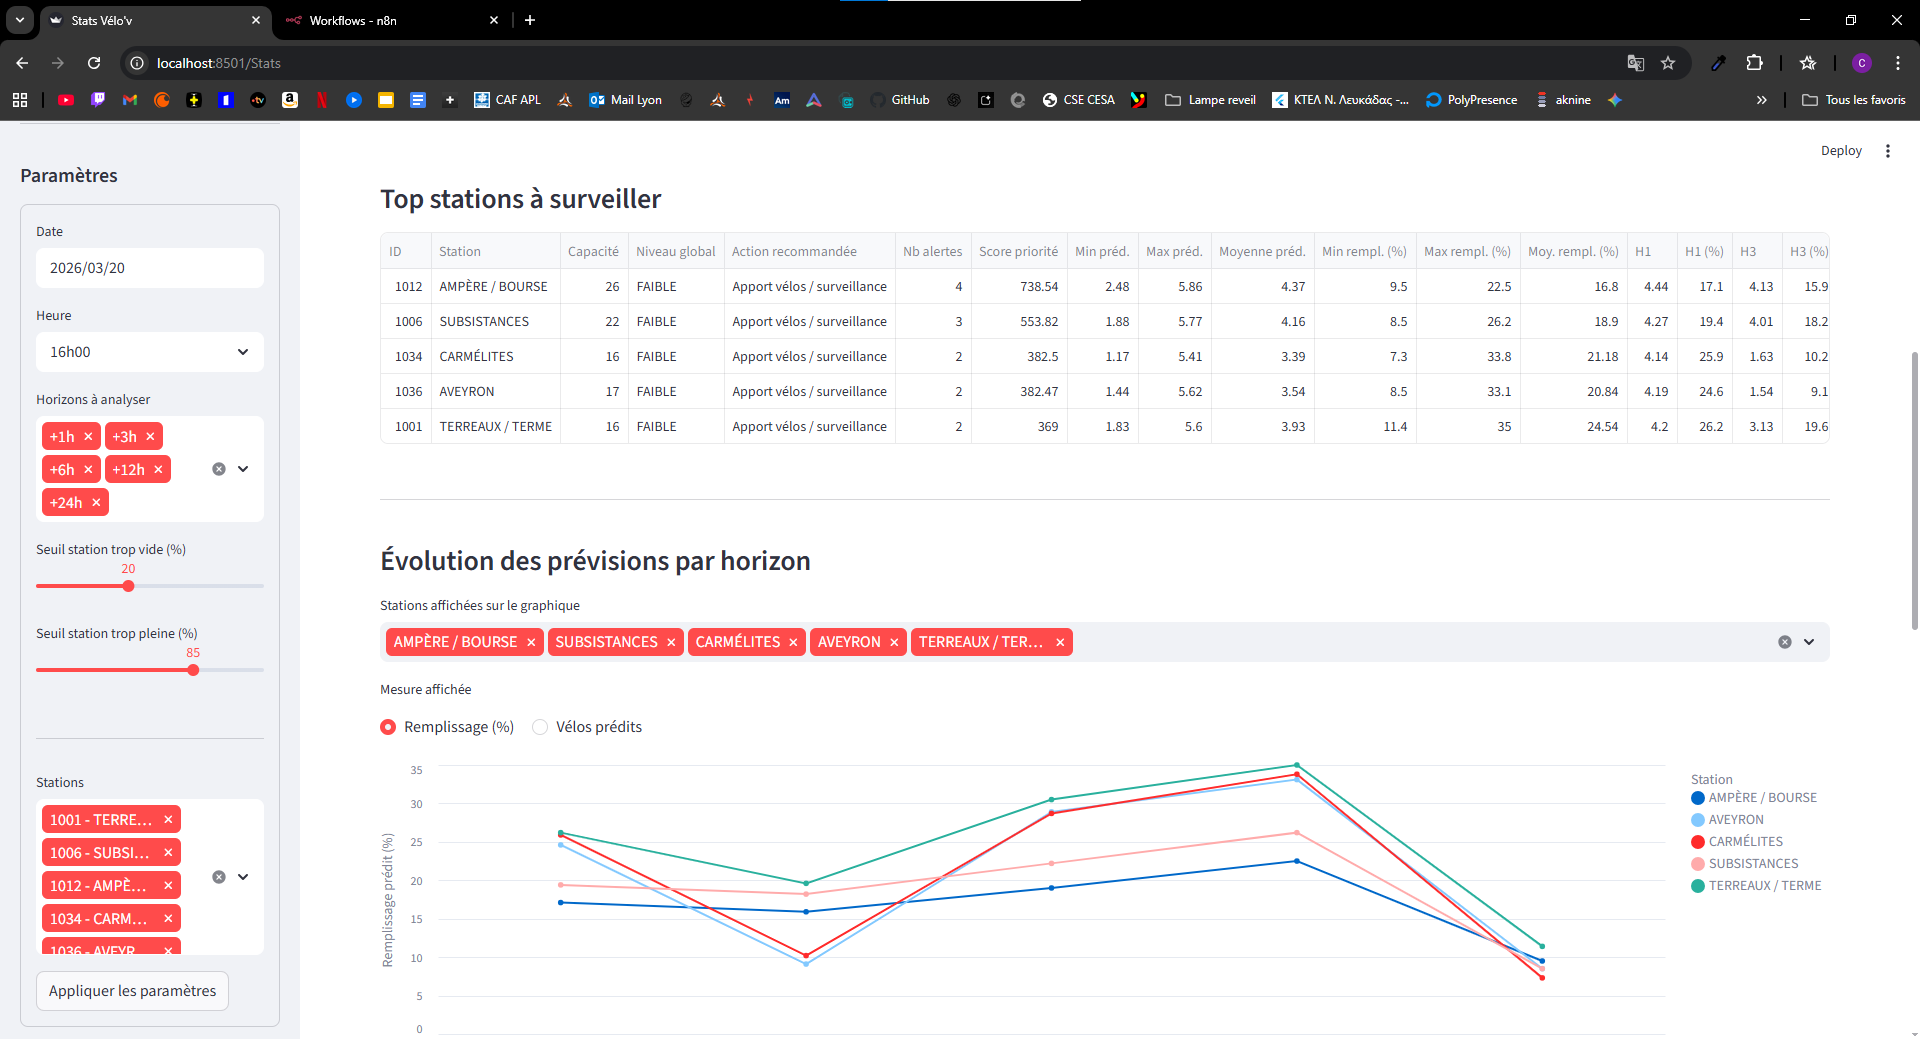Image resolution: width=1920 pixels, height=1039 pixels.
Task: Switch to the Workflows - n8n tab
Action: pyautogui.click(x=390, y=20)
